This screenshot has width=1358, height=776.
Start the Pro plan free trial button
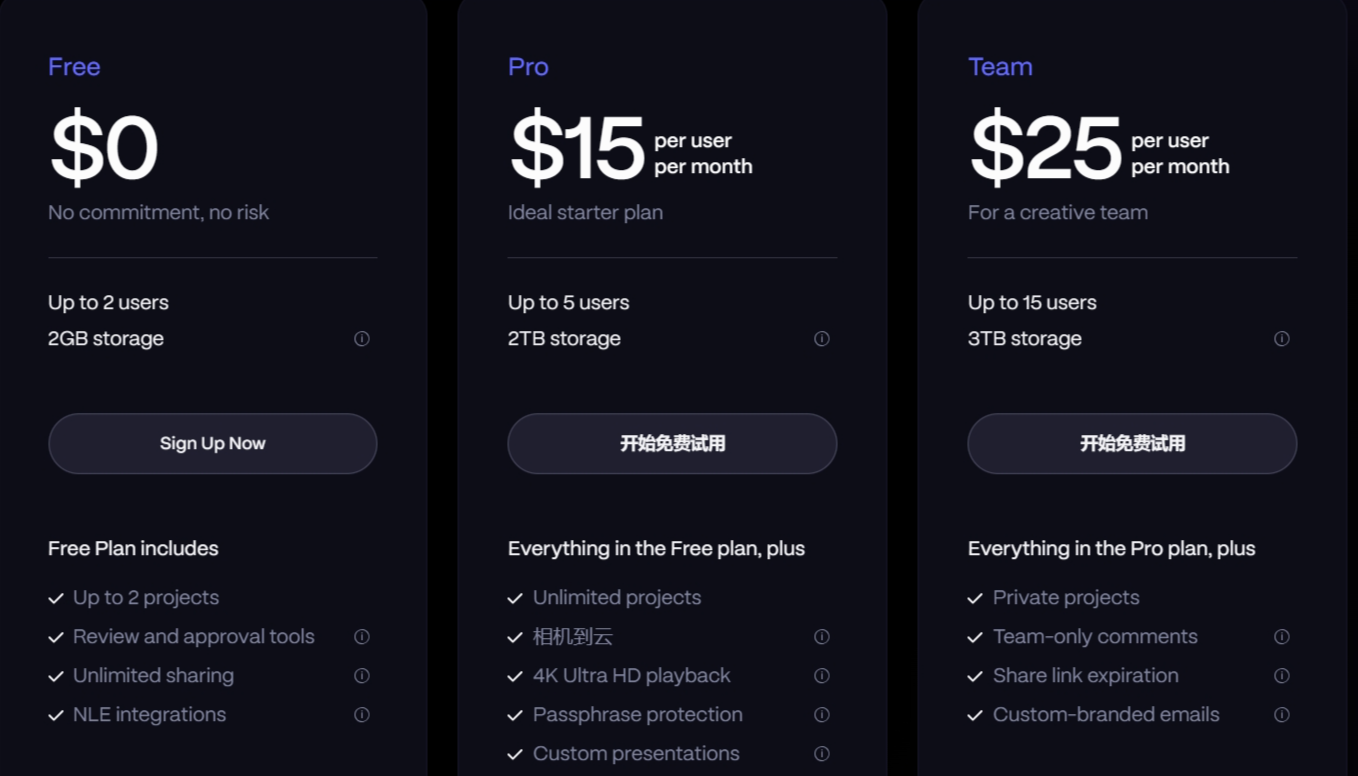tap(672, 444)
